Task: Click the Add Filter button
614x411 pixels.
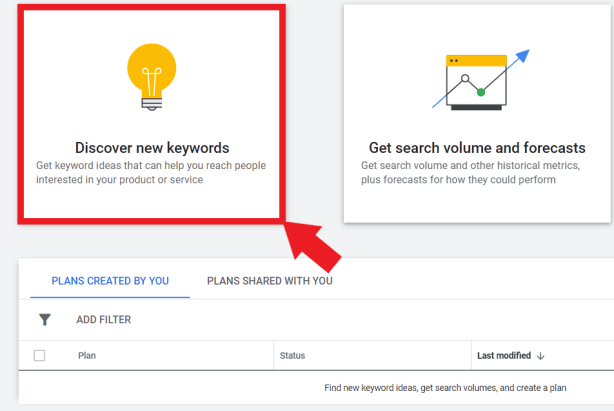Action: (104, 319)
